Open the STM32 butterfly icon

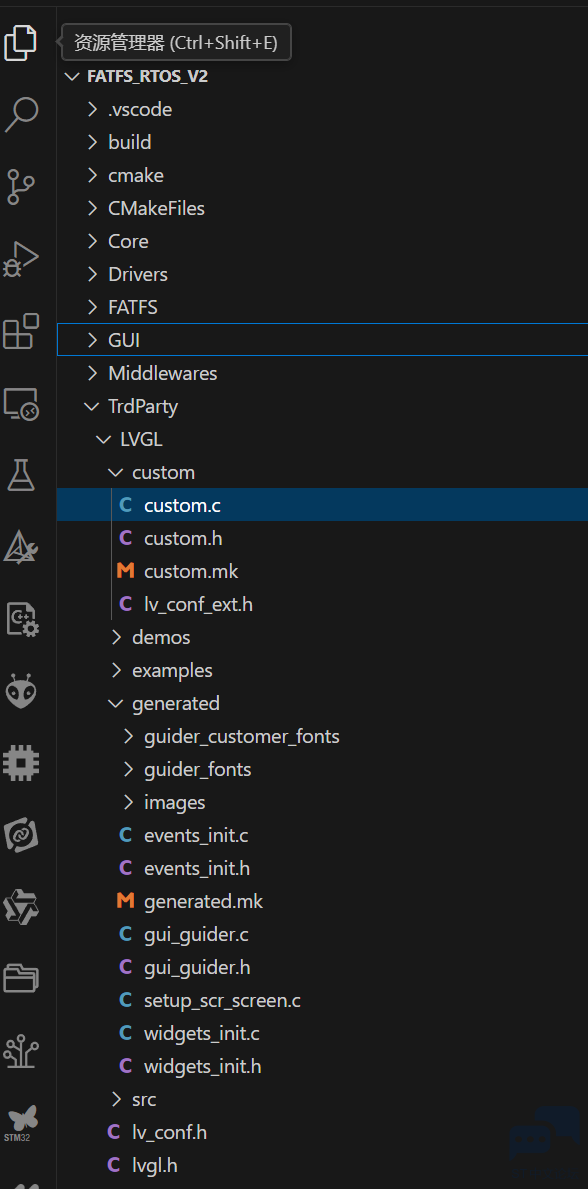pos(21,1122)
